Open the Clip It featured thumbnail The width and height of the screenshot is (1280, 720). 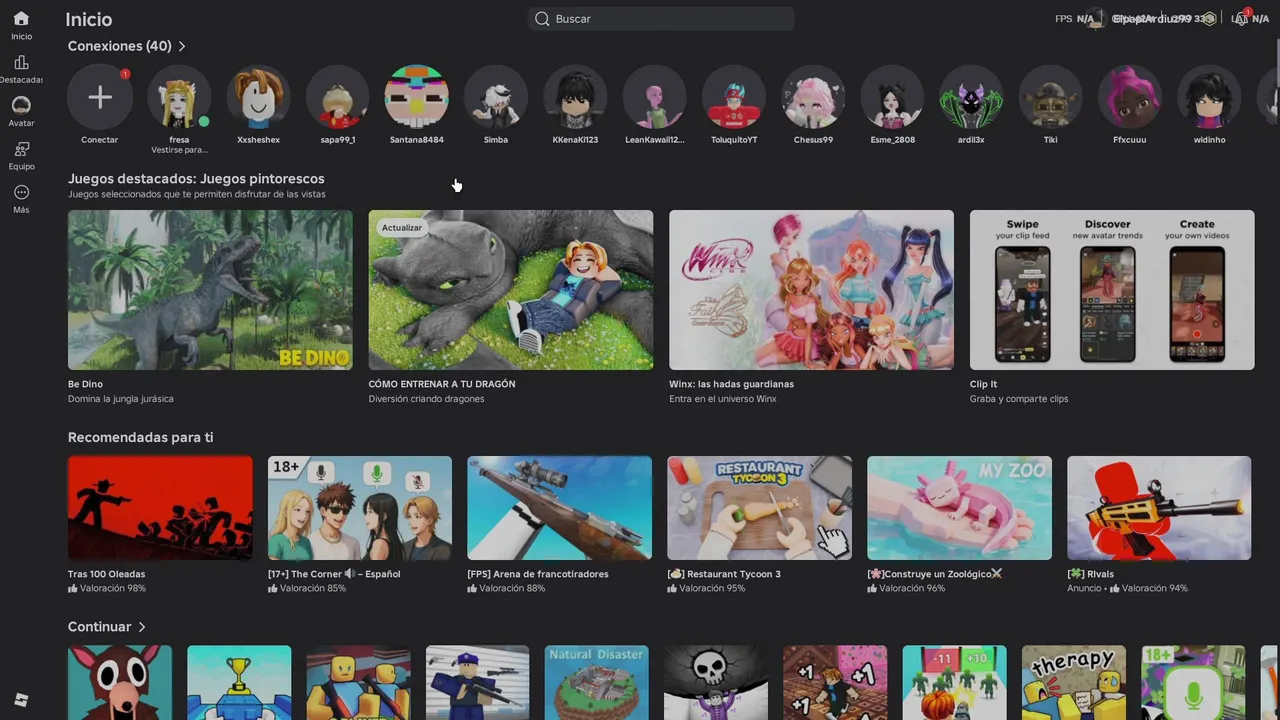1112,290
